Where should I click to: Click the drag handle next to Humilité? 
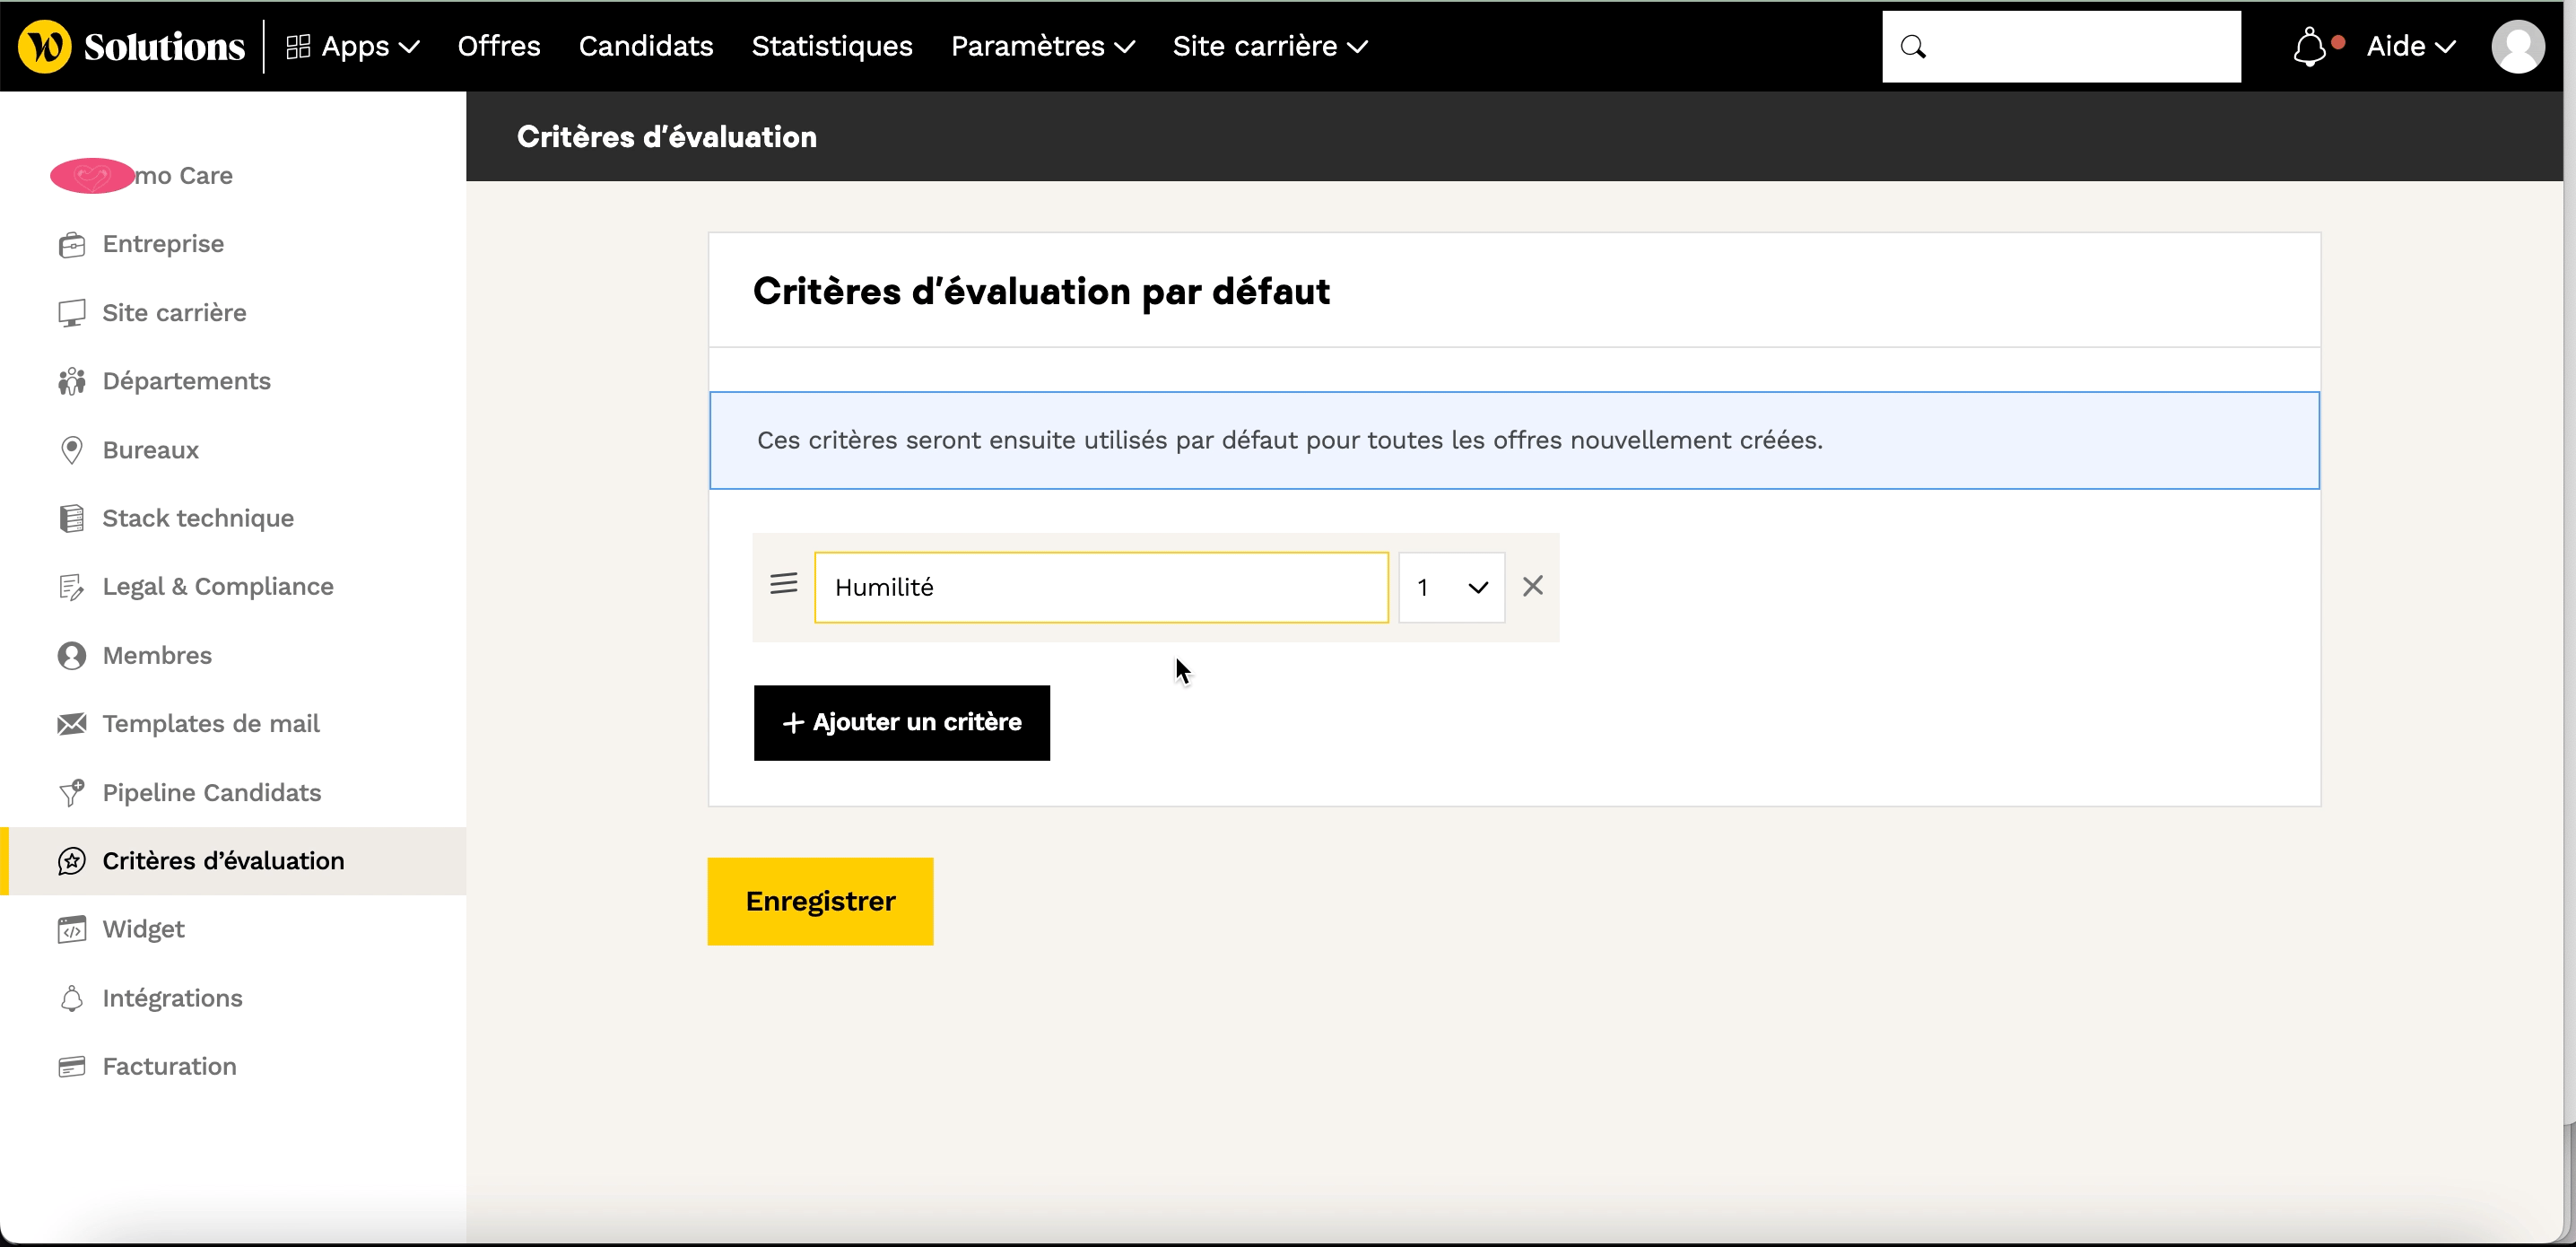[784, 584]
